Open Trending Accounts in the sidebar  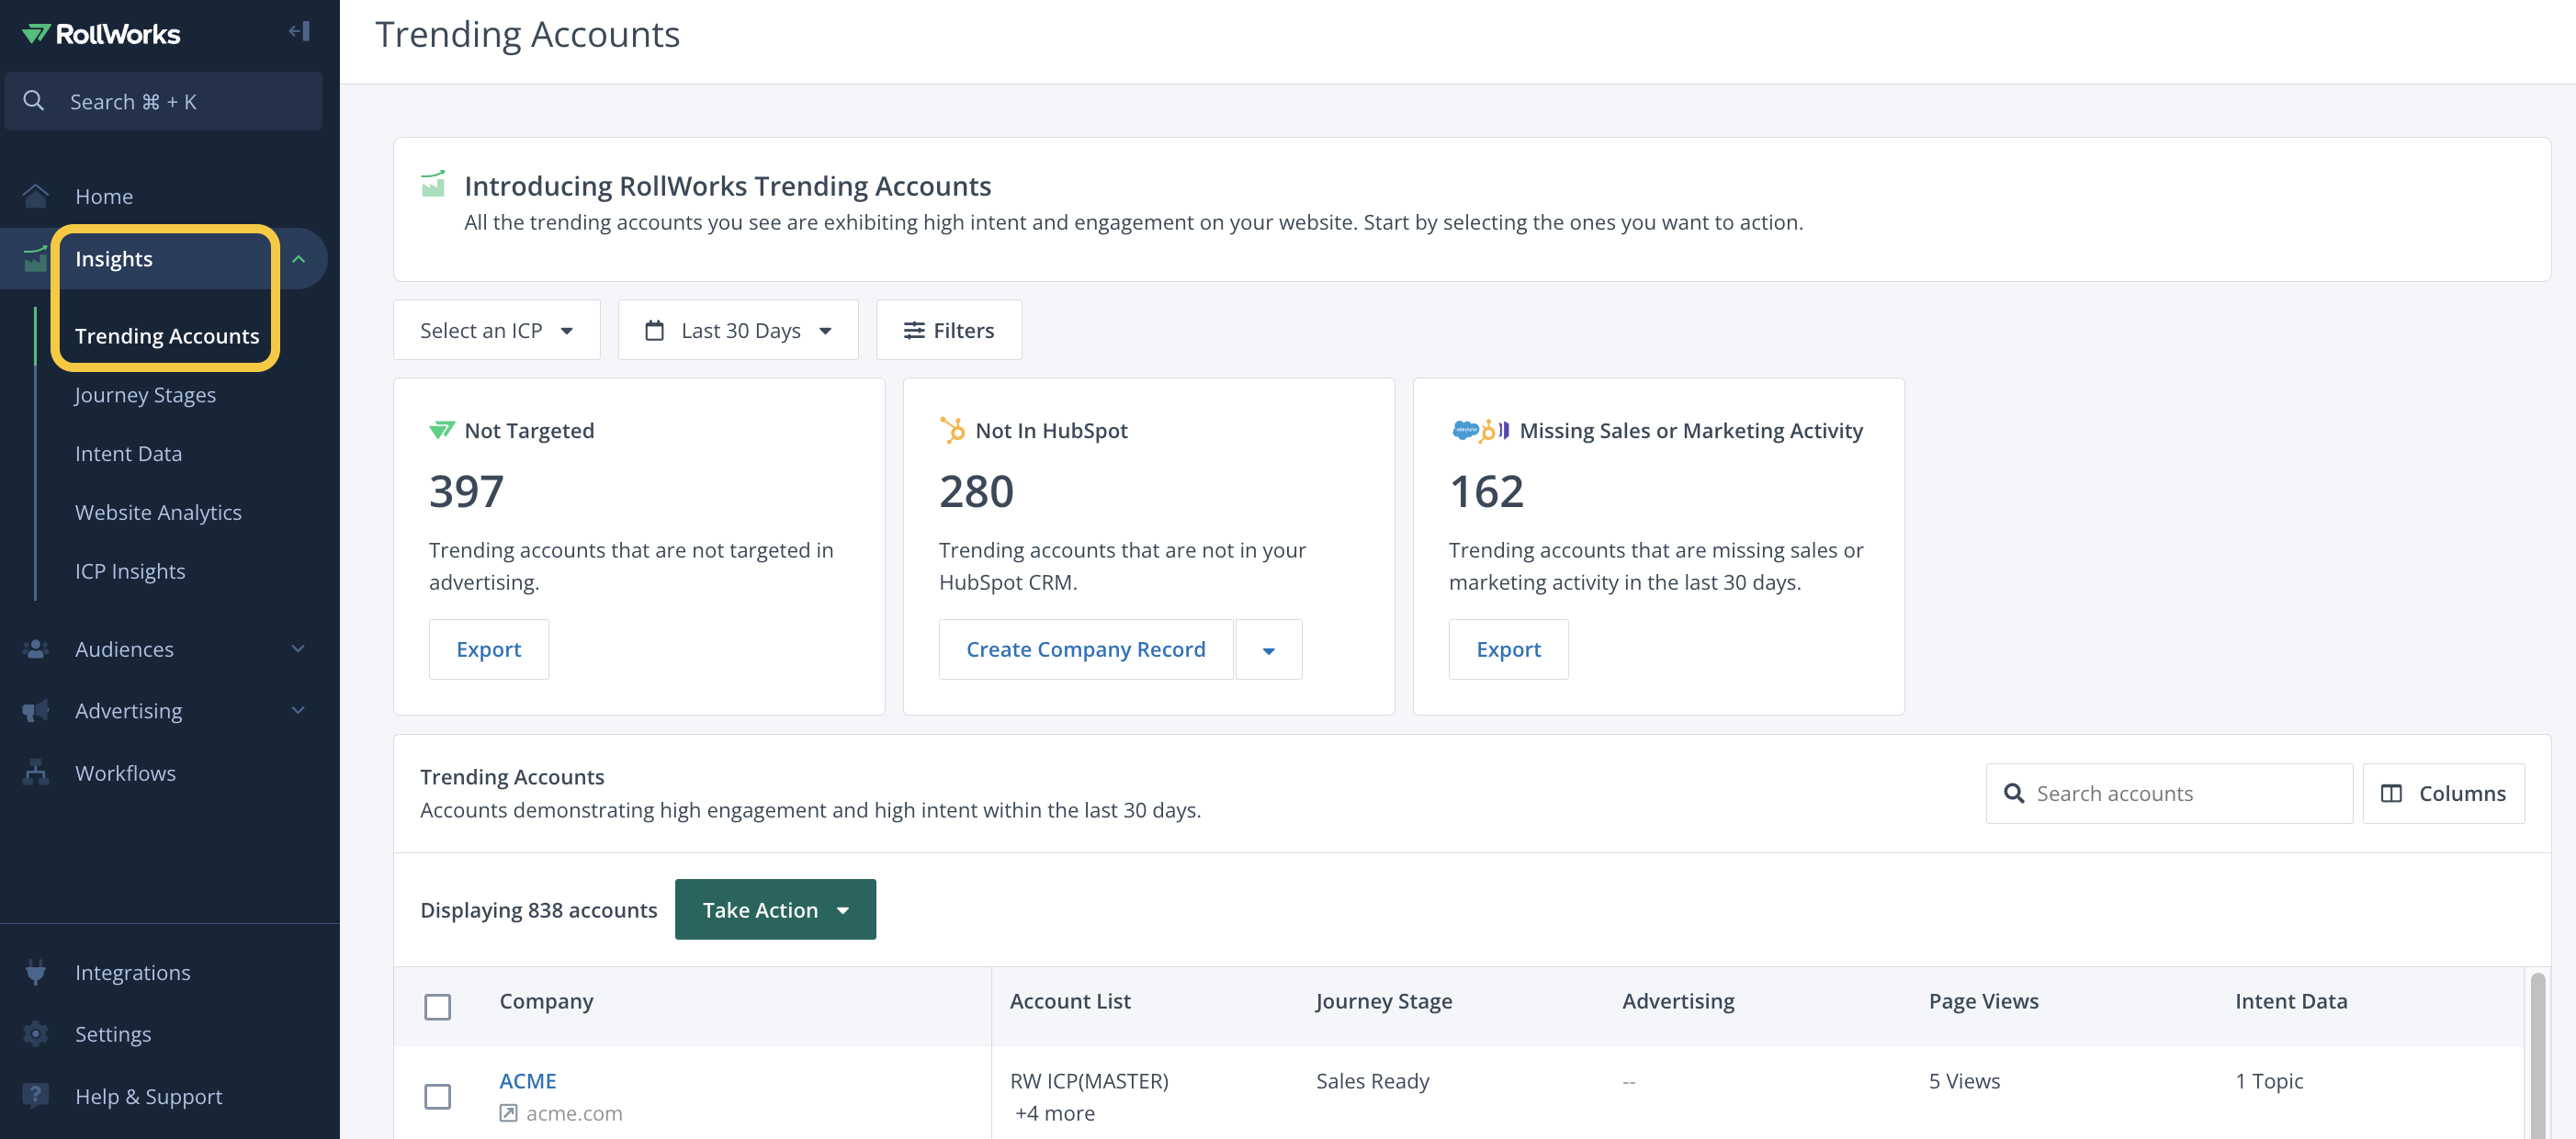[167, 336]
